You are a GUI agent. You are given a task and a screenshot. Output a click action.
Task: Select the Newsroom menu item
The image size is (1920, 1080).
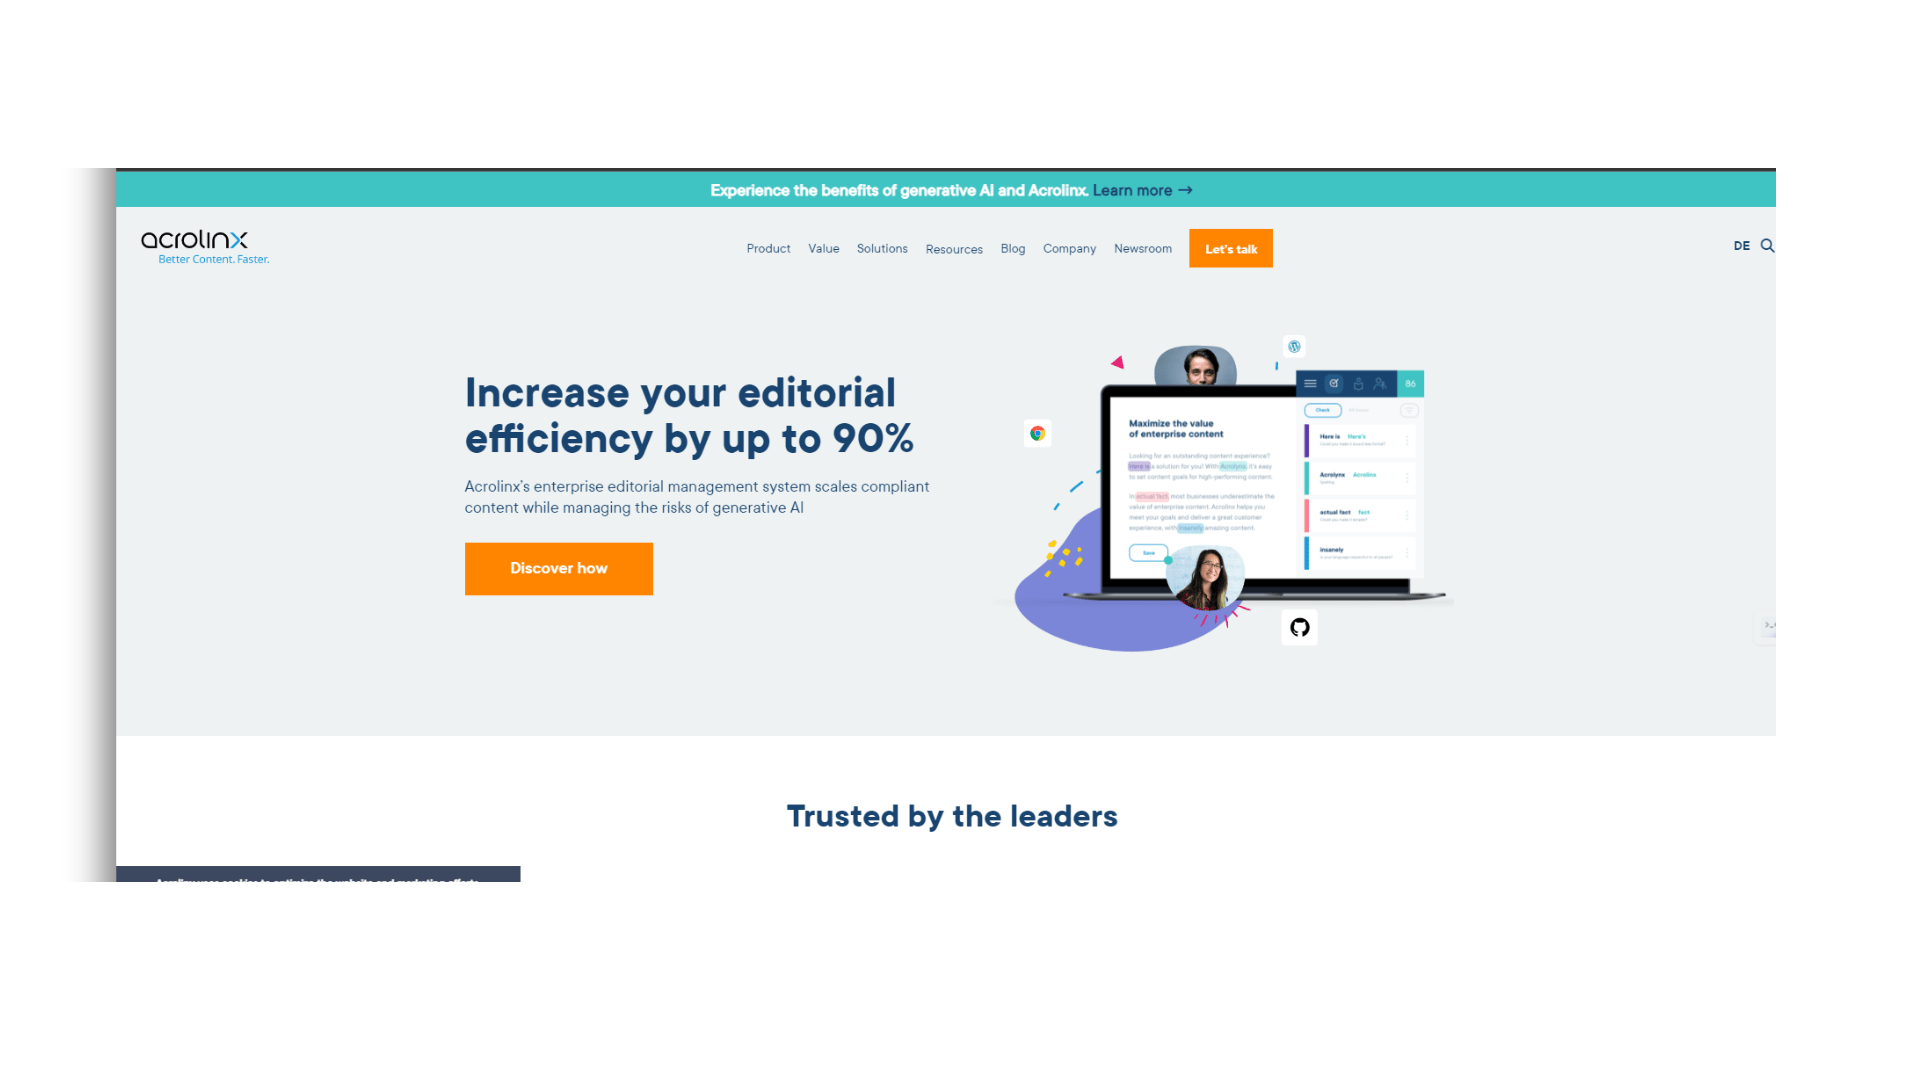pyautogui.click(x=1142, y=248)
